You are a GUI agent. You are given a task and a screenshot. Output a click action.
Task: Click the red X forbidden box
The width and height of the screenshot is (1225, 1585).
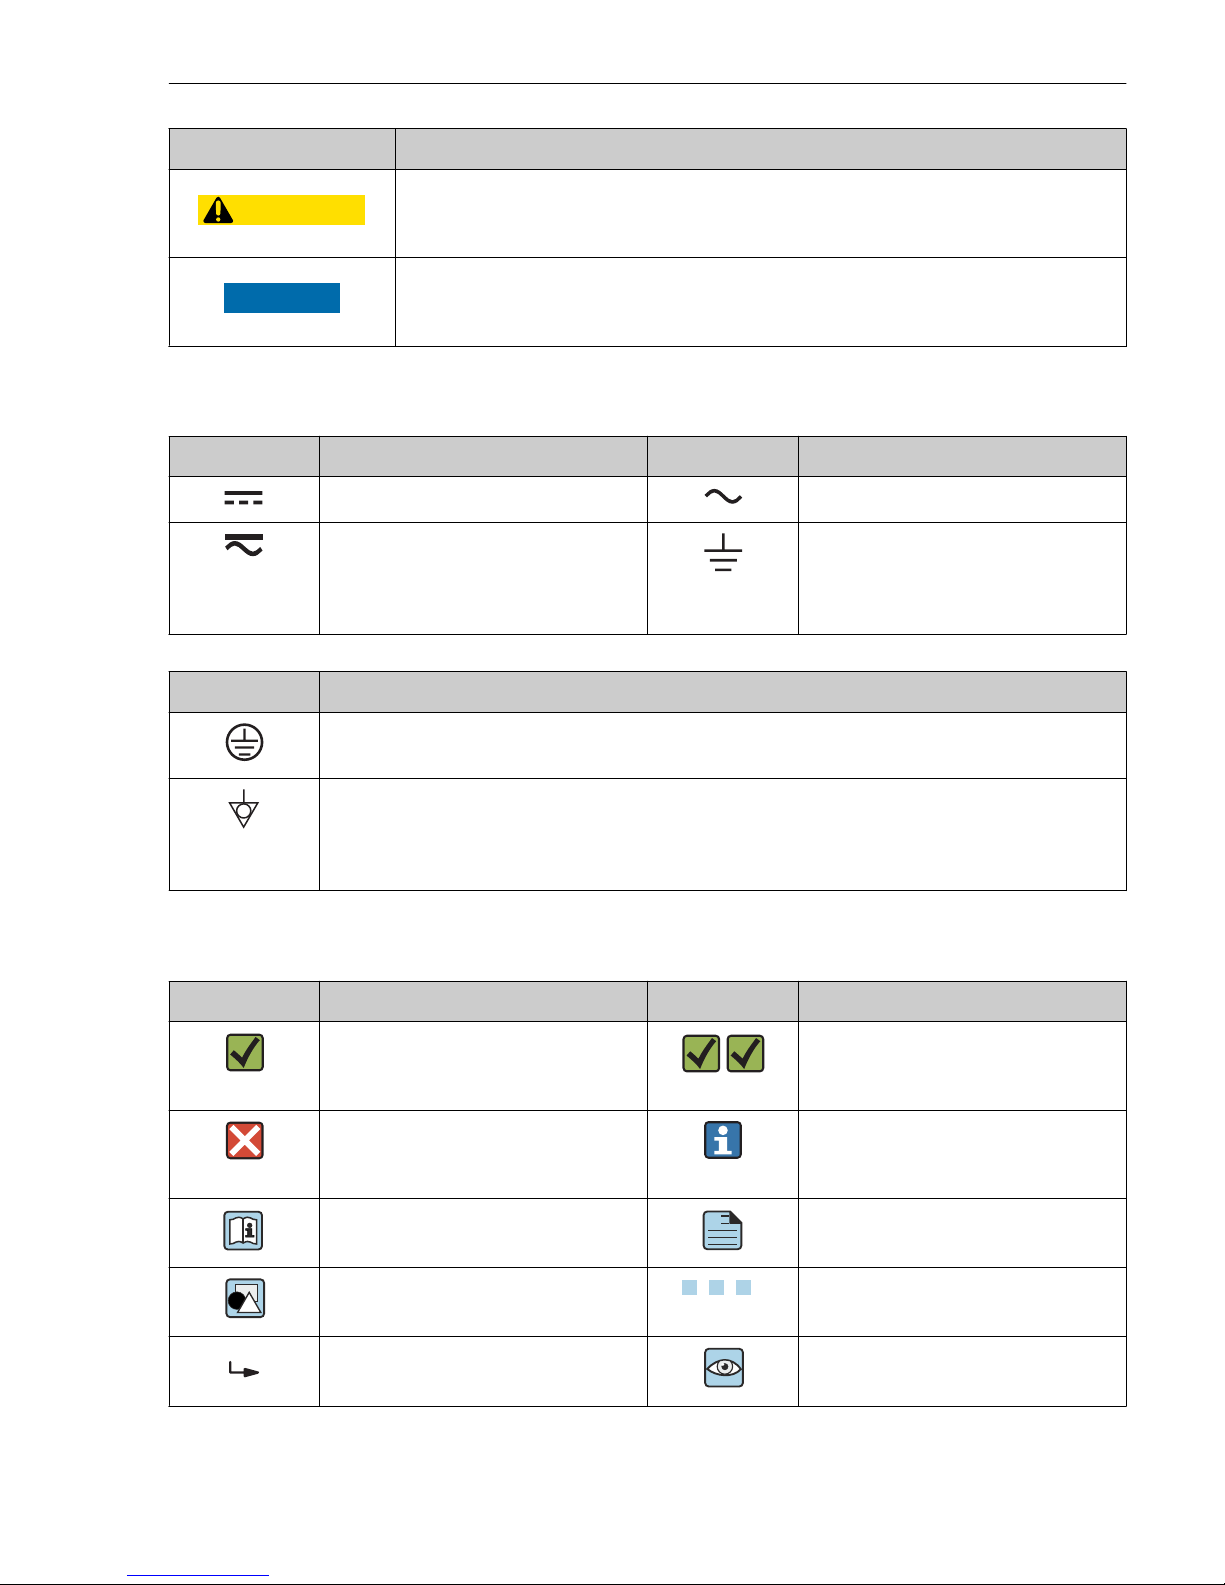point(244,1141)
